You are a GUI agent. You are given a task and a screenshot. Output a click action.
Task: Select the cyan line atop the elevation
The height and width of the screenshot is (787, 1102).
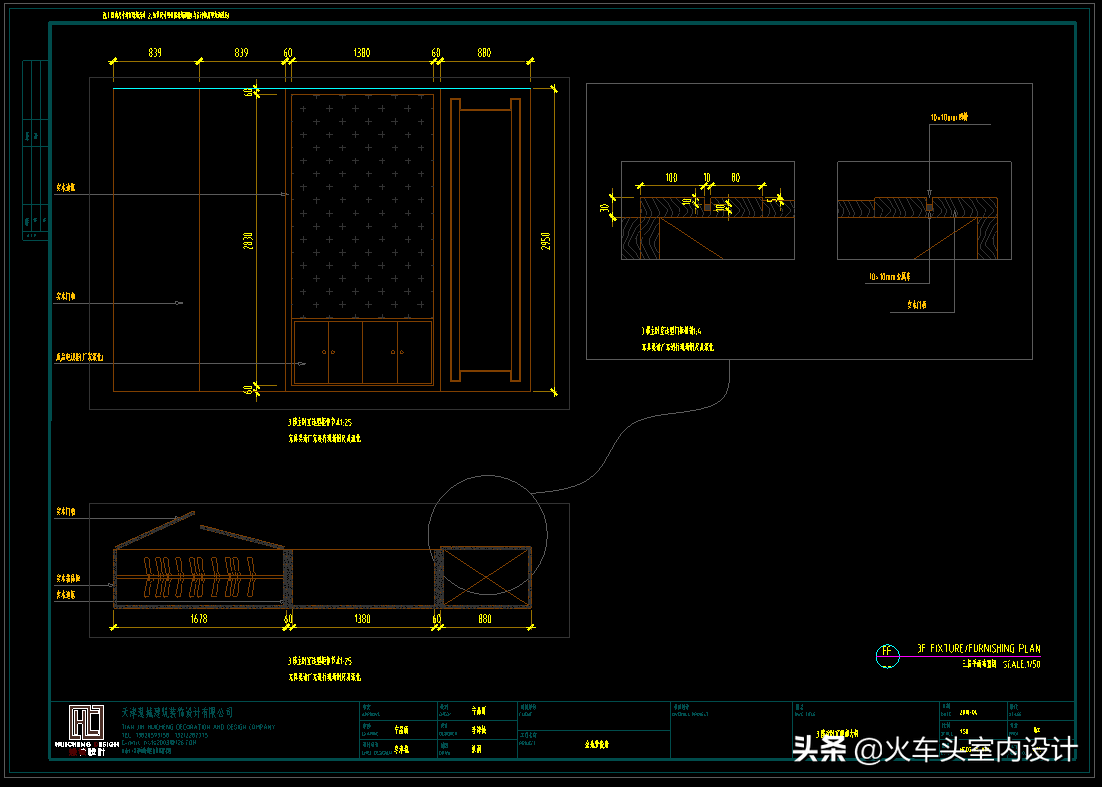click(322, 89)
